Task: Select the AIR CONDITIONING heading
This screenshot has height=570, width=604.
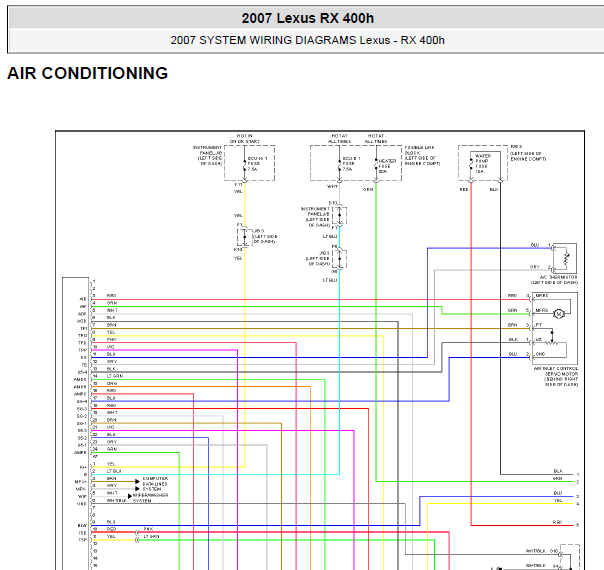Action: [x=88, y=74]
